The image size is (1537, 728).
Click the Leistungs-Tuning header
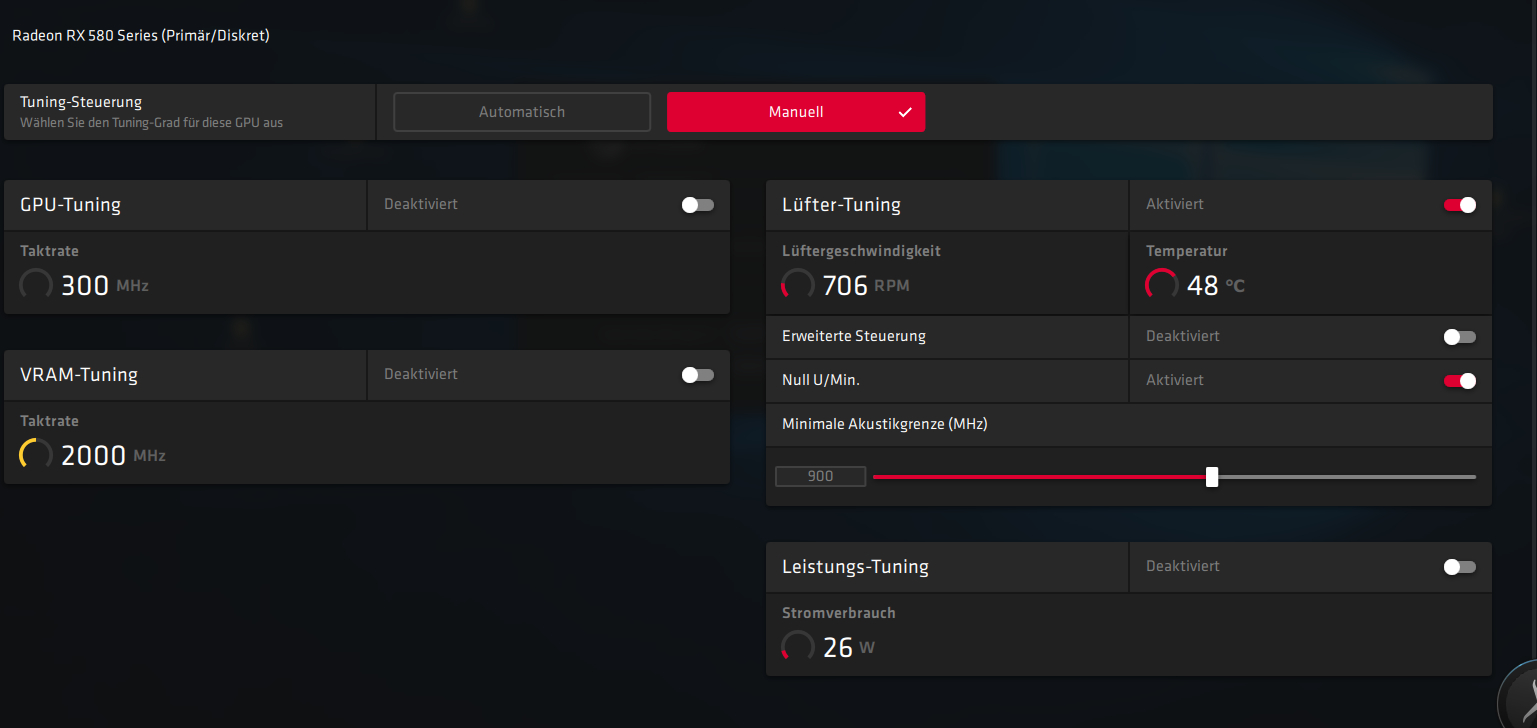click(x=855, y=567)
